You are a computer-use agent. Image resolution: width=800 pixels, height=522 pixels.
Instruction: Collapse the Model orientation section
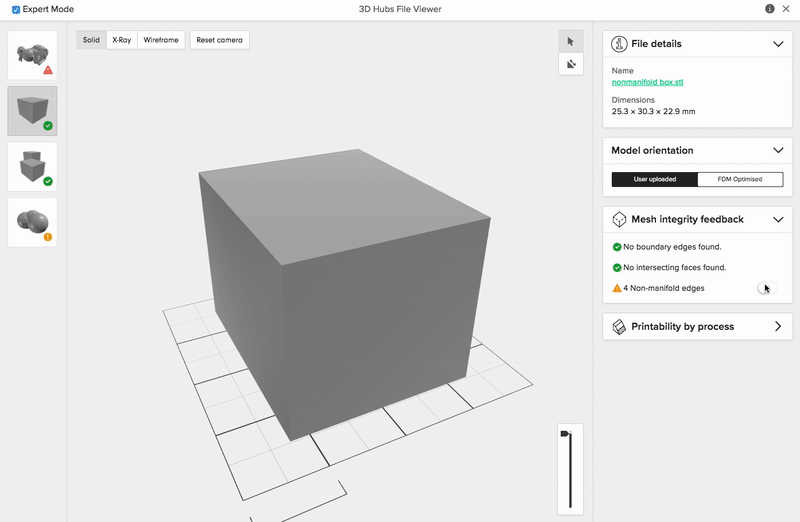point(778,151)
